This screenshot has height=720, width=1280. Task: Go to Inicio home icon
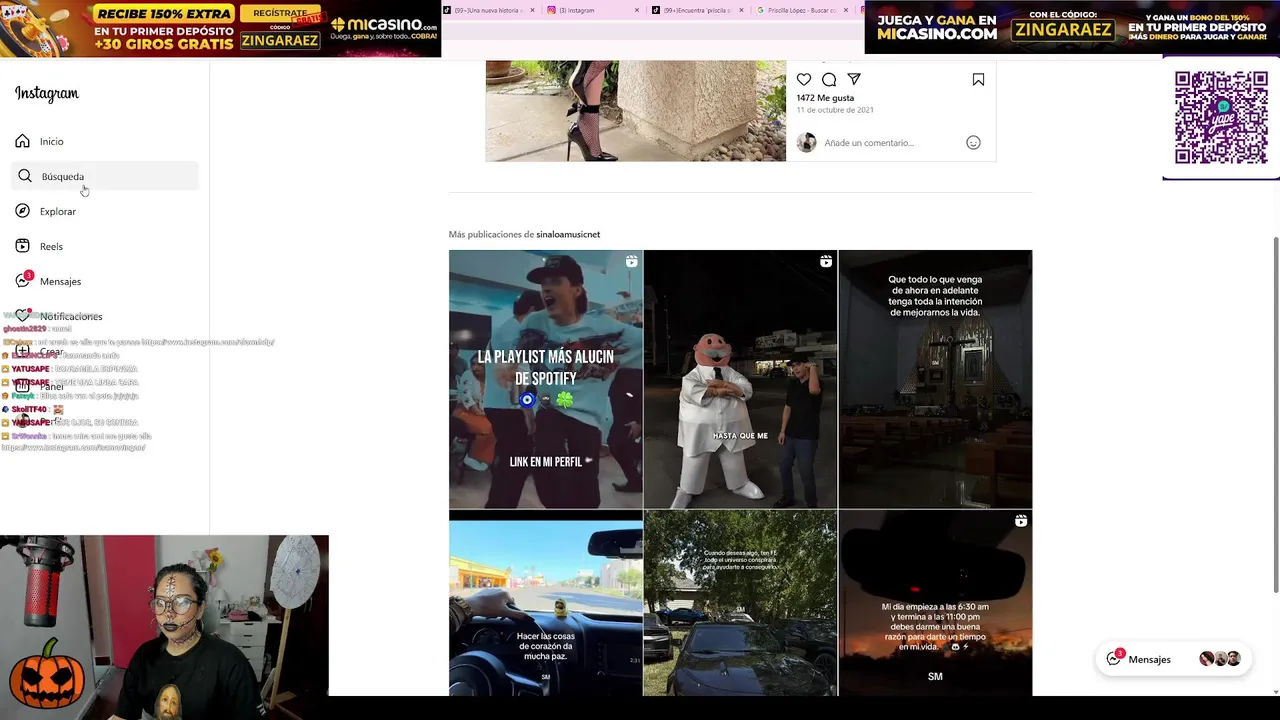[23, 141]
